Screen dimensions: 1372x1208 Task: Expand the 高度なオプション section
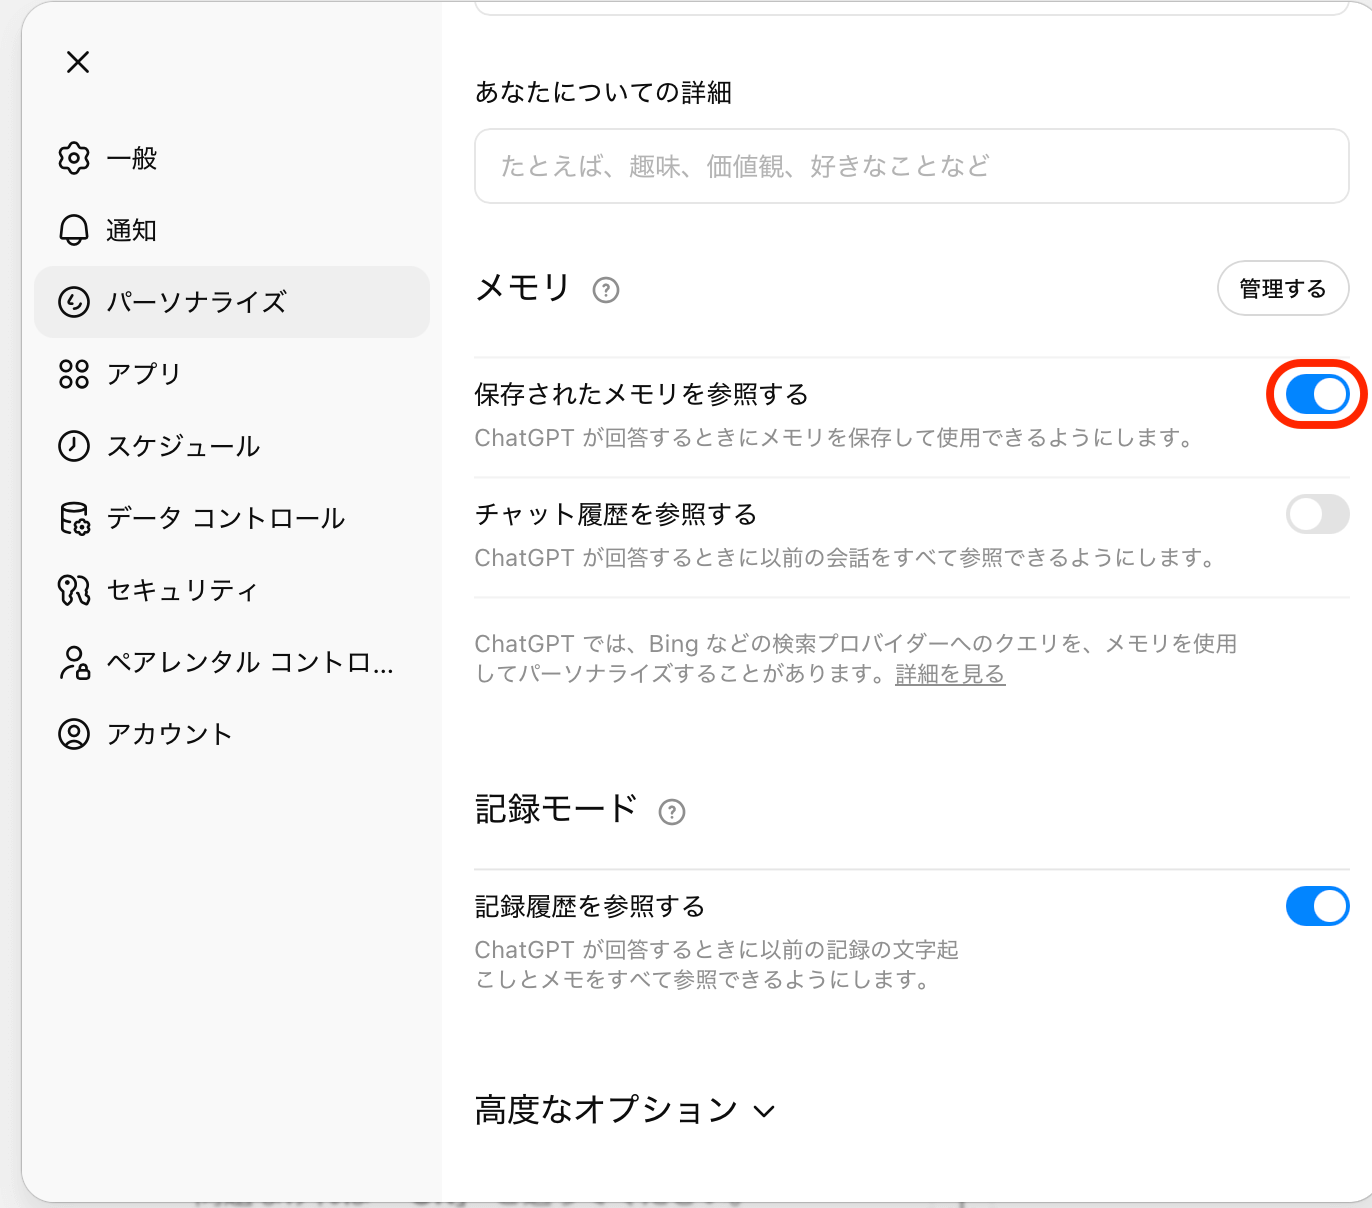coord(625,1110)
